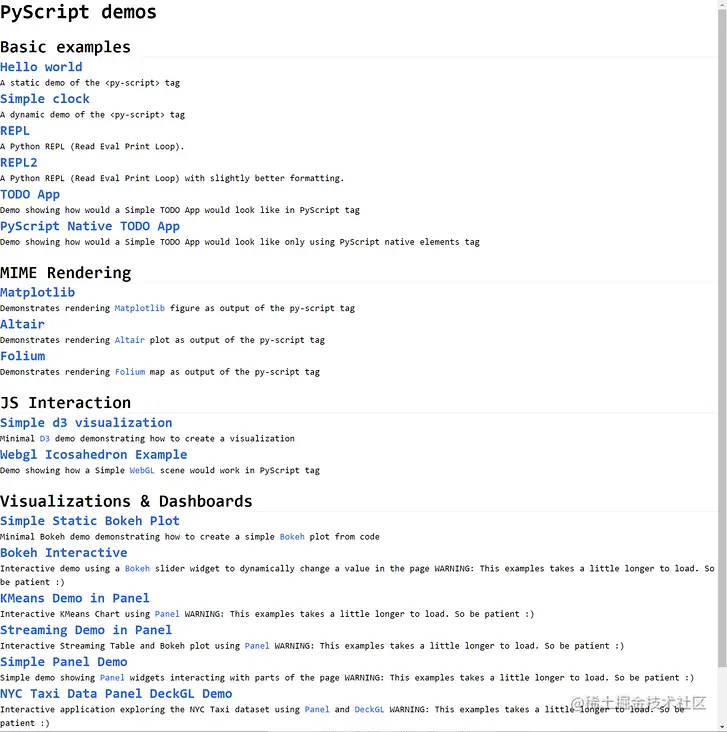Open the Matplotlib demo heading link
Image resolution: width=727 pixels, height=732 pixels.
point(37,293)
